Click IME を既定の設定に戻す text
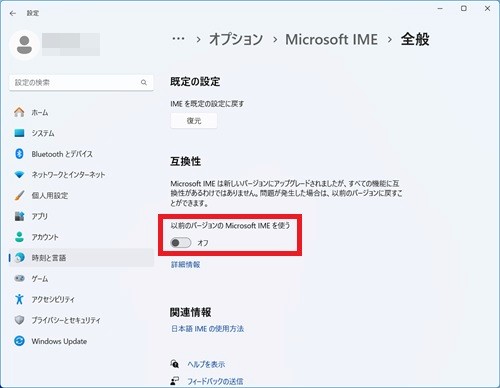Viewport: 500px width, 388px height. click(x=207, y=104)
